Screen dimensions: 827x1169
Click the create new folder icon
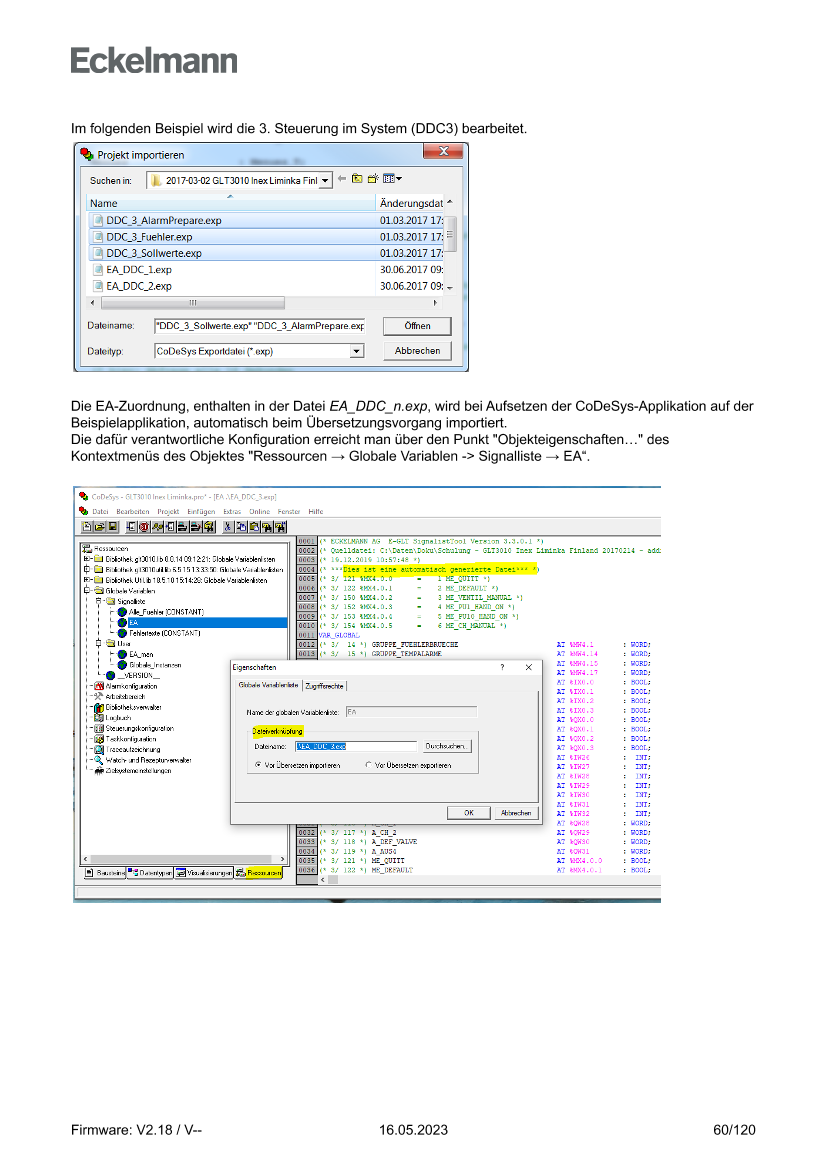tap(372, 179)
